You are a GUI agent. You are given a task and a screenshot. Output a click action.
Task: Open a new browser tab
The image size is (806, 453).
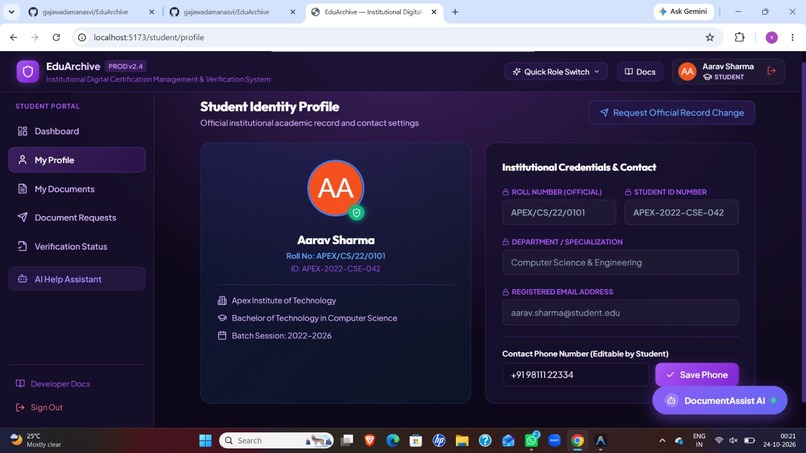(x=455, y=12)
